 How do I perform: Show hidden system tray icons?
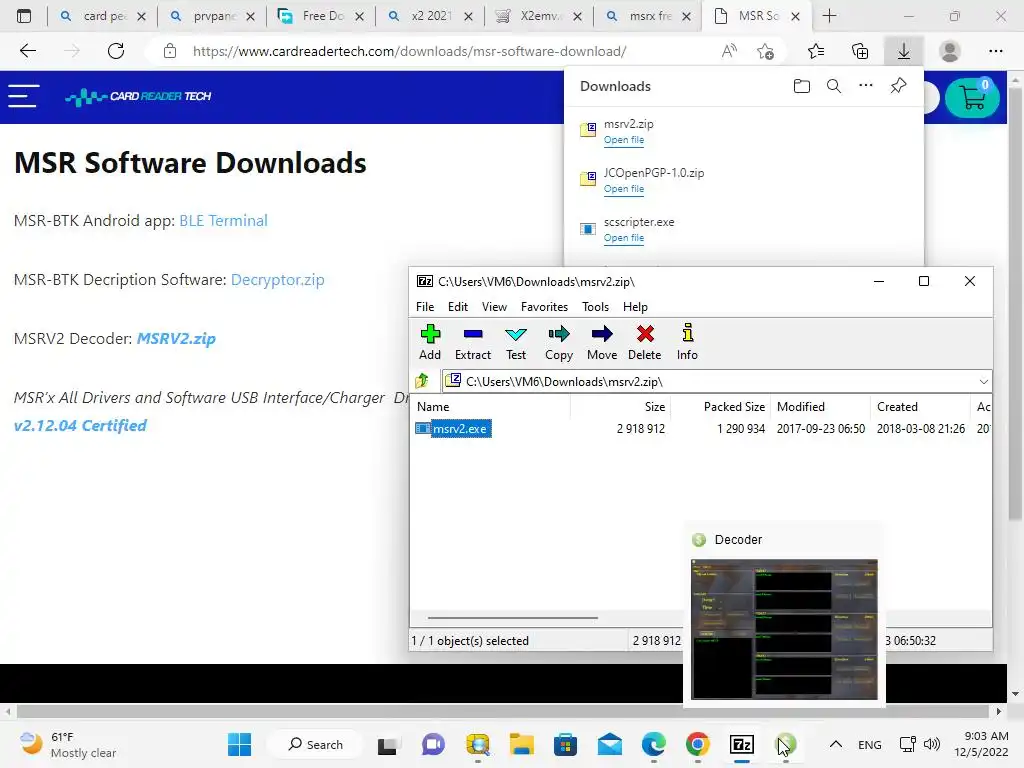pyautogui.click(x=835, y=744)
